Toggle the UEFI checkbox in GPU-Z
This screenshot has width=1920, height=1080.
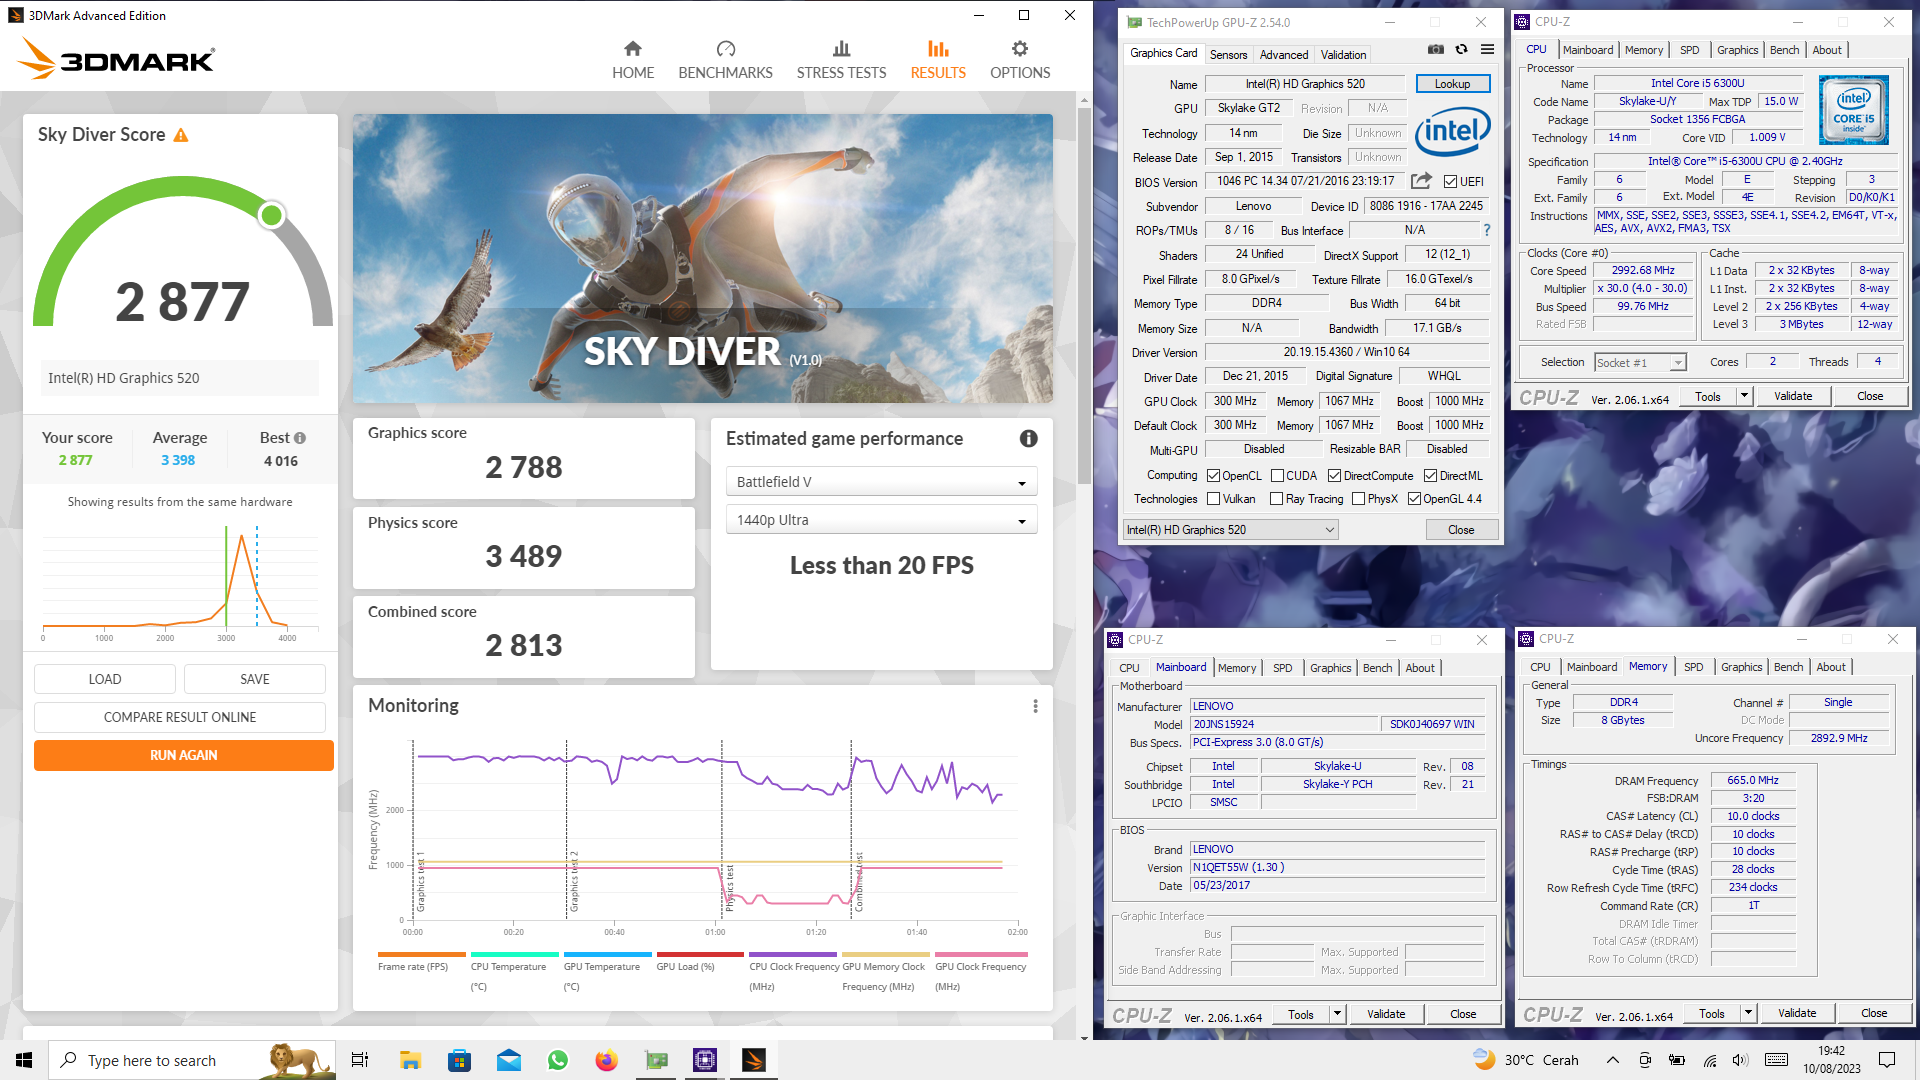(x=1450, y=181)
